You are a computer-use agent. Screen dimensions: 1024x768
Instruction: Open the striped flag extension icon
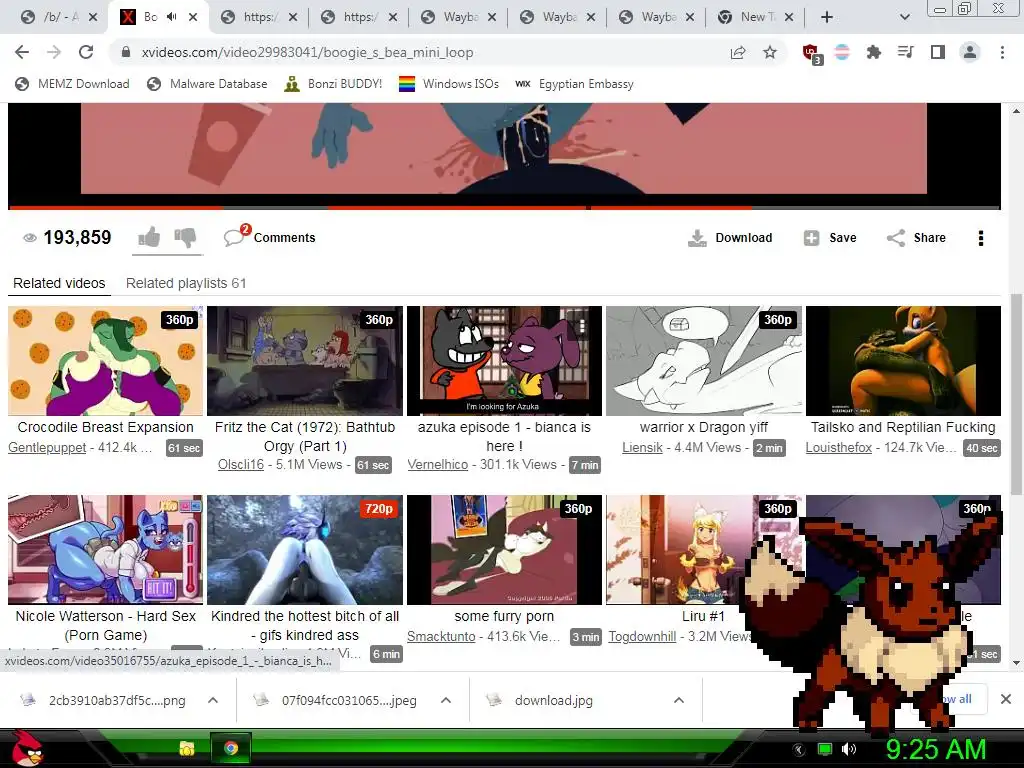[x=842, y=52]
